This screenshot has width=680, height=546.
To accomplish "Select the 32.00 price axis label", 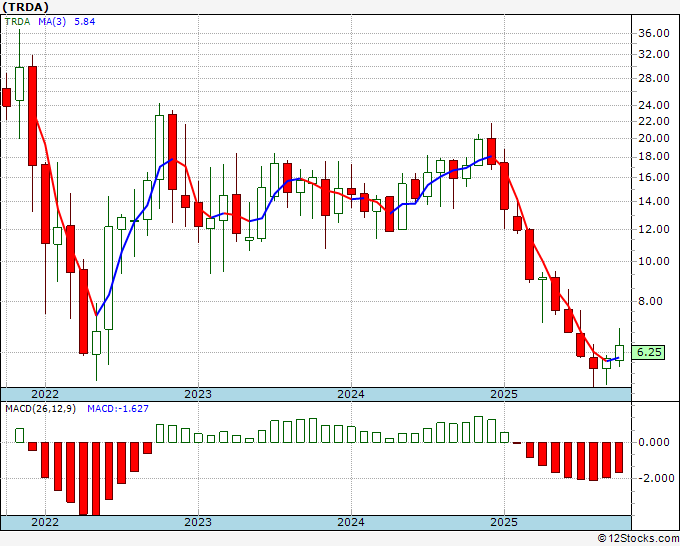I will (x=654, y=55).
